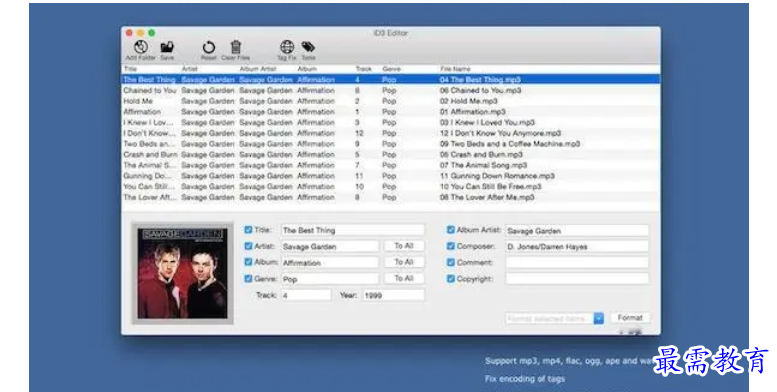Sort by the File Name column header
The width and height of the screenshot is (777, 392).
pos(455,69)
